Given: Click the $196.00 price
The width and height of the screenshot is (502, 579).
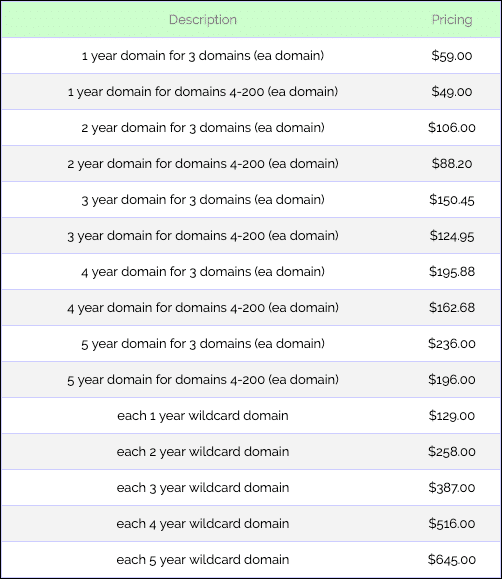Looking at the screenshot, I should pos(452,380).
